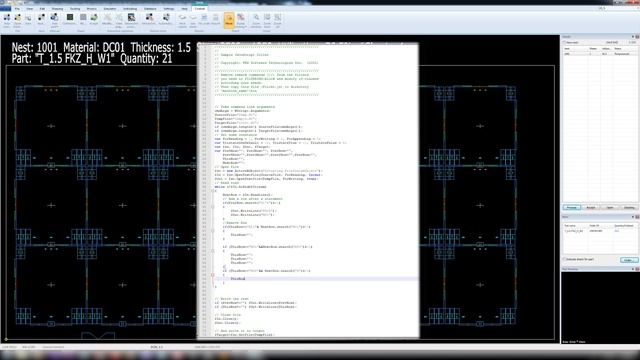Pin the Nests panel using pin icon
The width and height of the screenshot is (640, 360).
633,37
